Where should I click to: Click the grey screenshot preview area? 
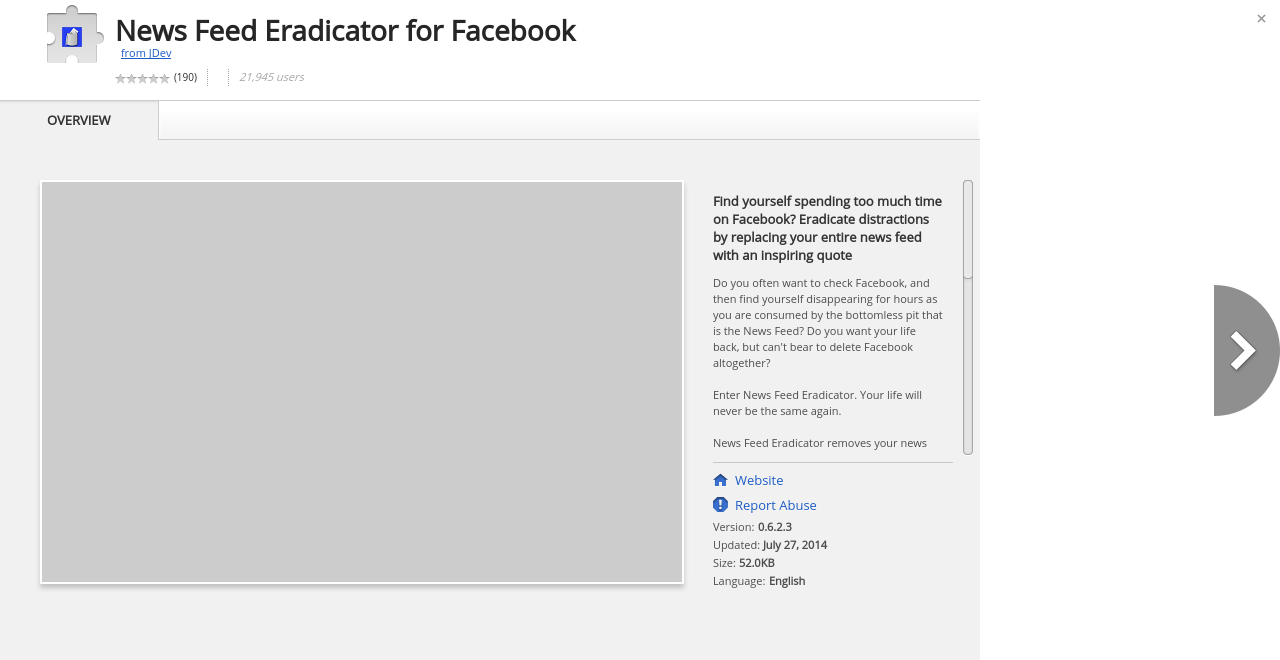[x=362, y=382]
